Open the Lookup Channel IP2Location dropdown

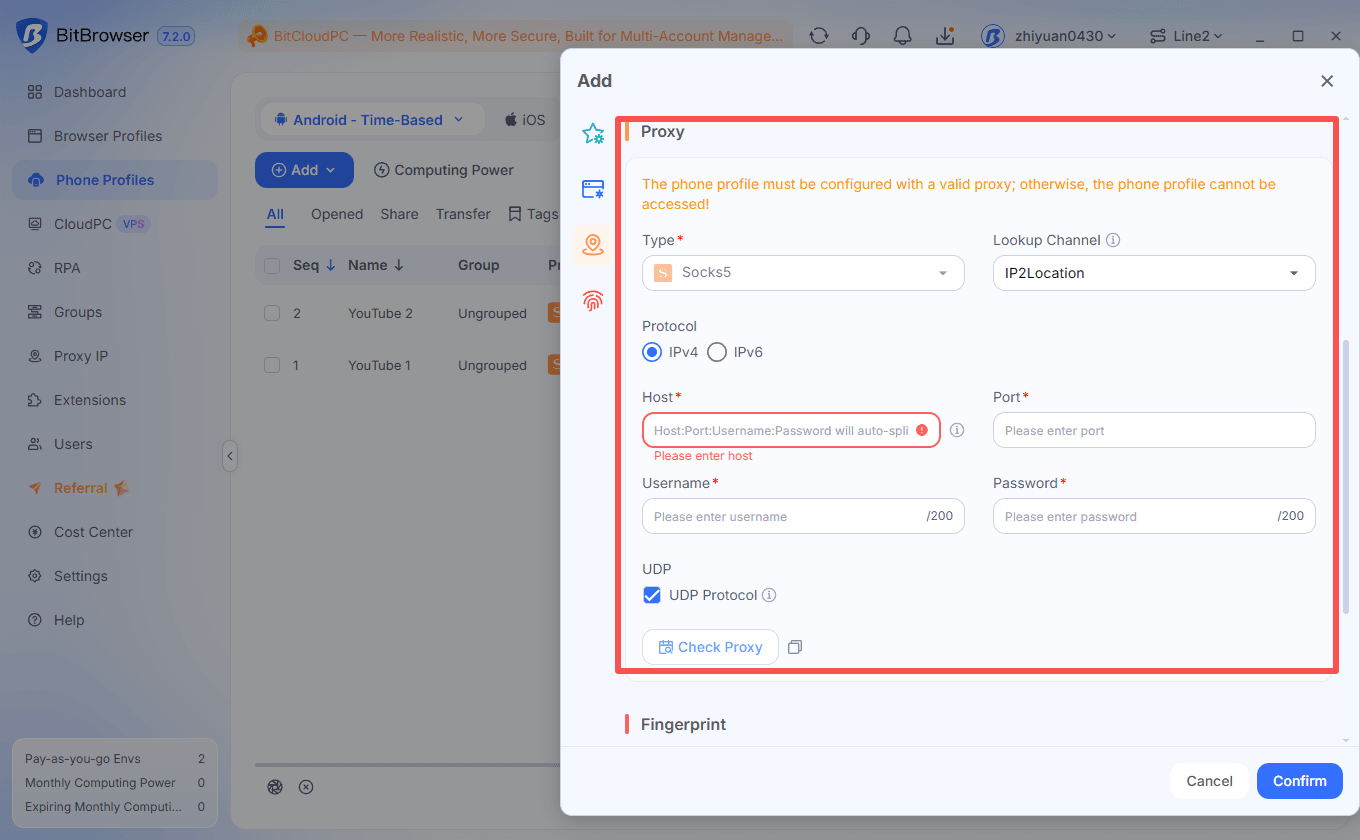tap(1154, 273)
